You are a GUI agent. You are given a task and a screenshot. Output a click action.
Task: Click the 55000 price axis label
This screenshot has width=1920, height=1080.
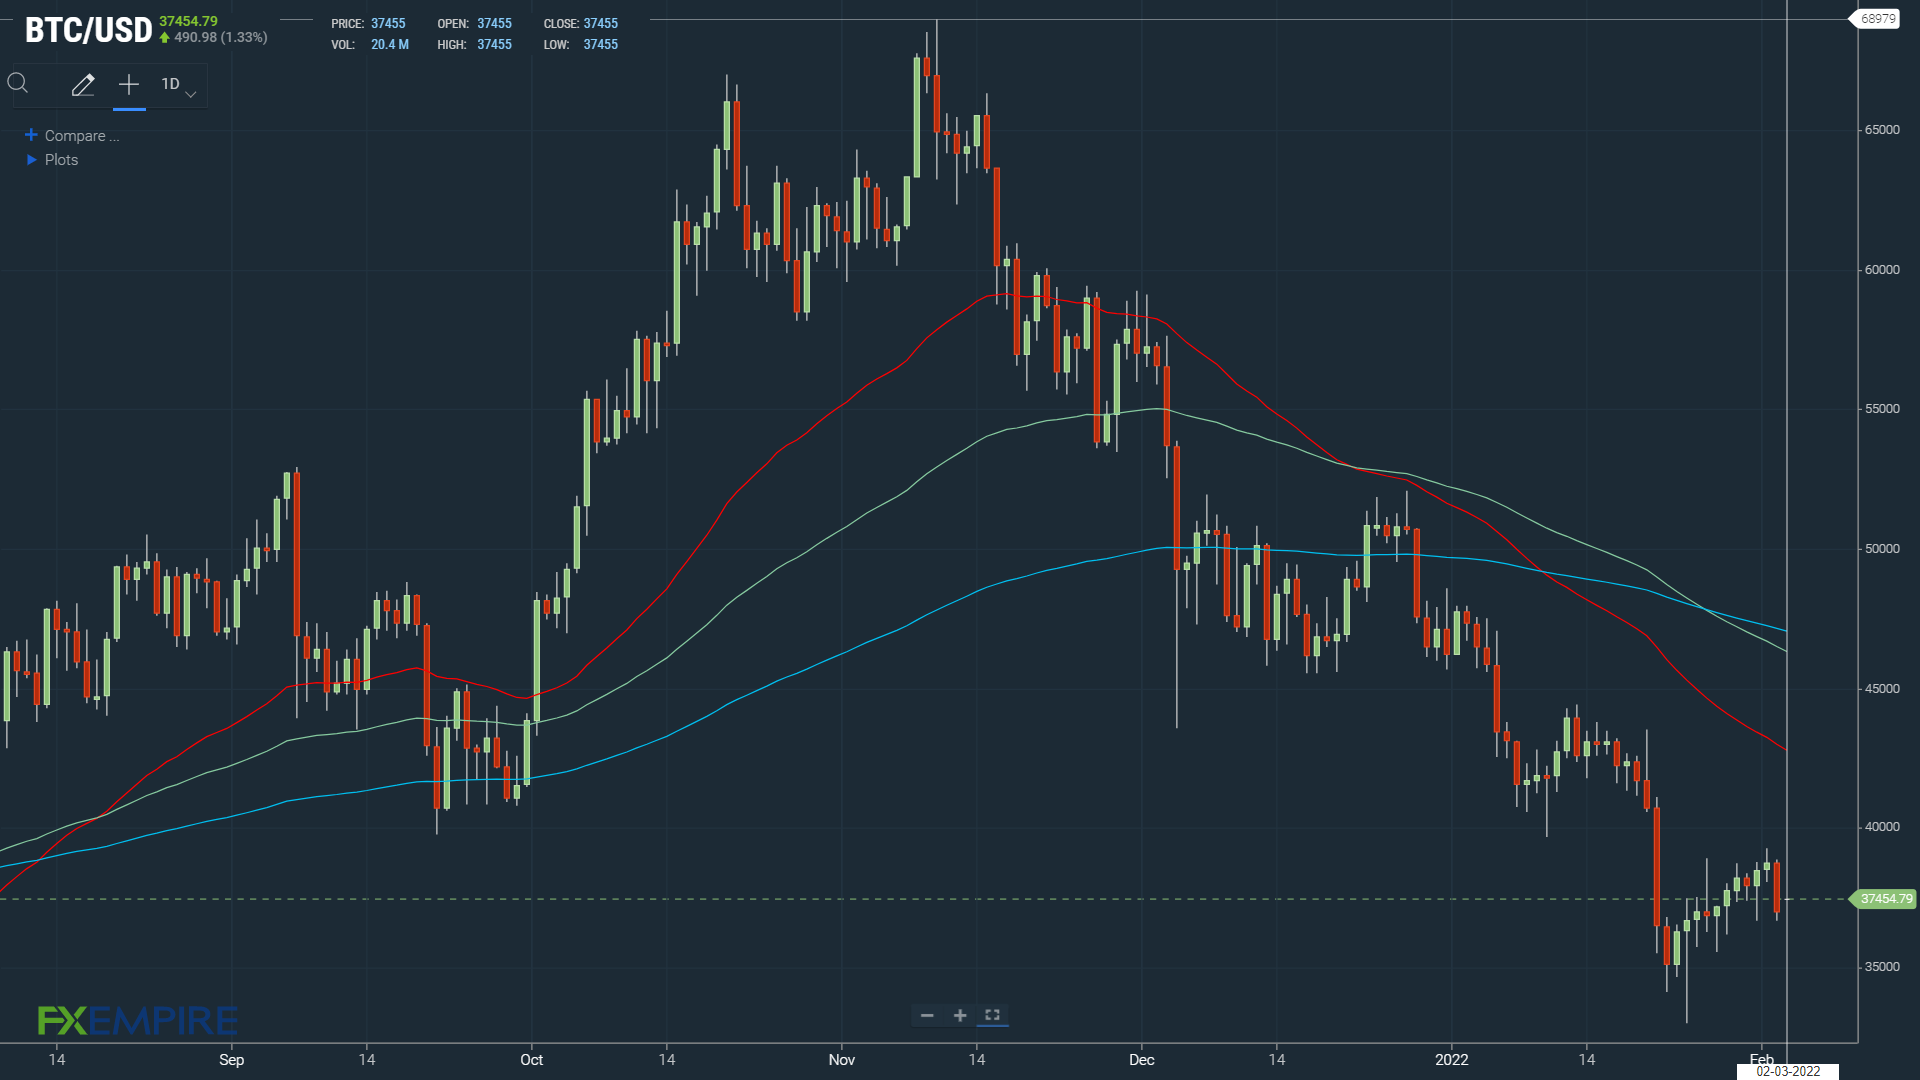pos(1882,409)
